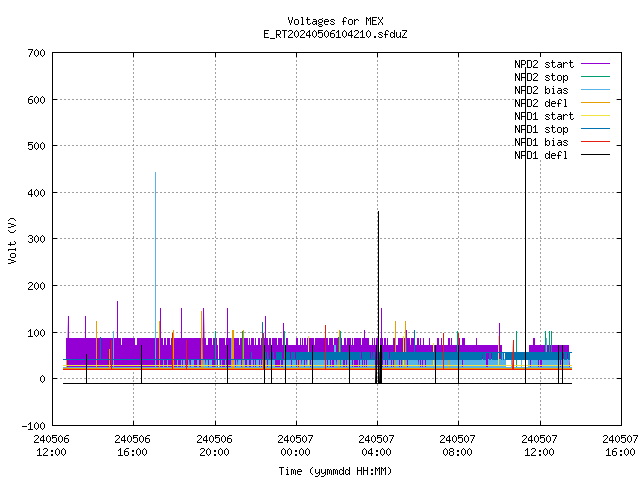Click the 240507 12:00 time tick label
Viewport: 640px width, 480px height.
(x=539, y=446)
